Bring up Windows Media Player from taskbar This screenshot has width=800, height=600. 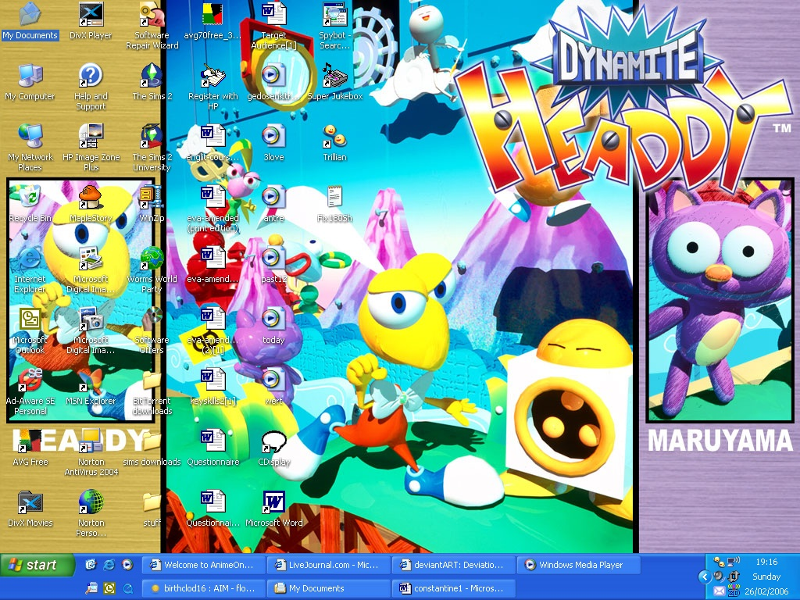578,565
